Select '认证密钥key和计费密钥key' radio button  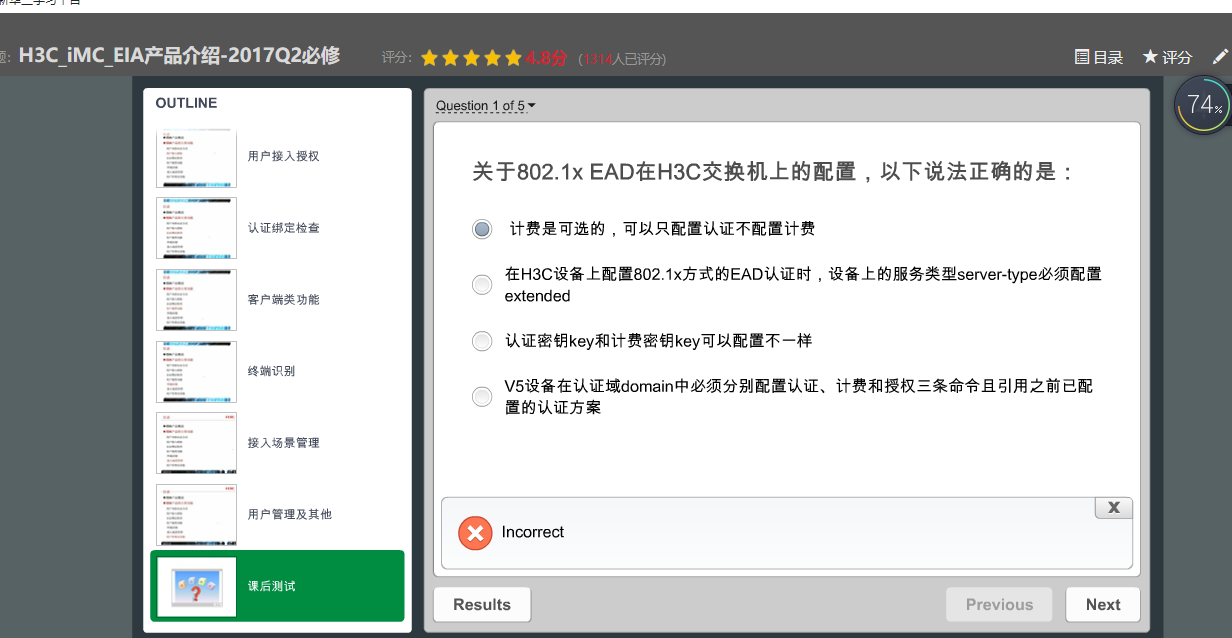click(482, 341)
